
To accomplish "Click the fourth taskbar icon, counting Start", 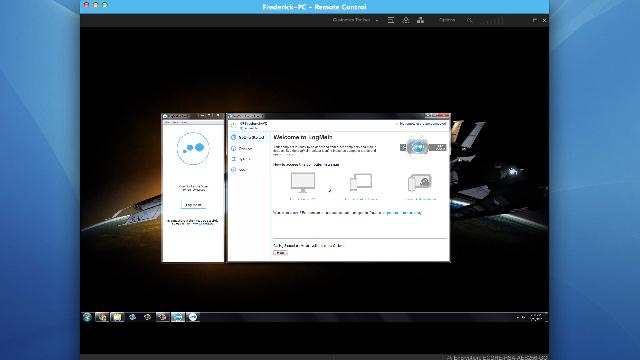I will [132, 317].
